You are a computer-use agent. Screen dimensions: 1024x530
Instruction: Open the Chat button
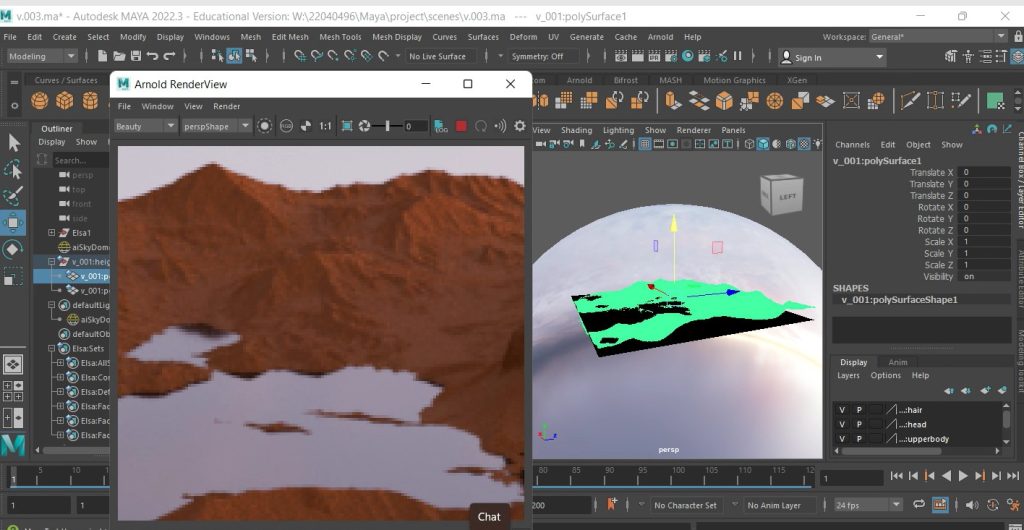[x=489, y=516]
